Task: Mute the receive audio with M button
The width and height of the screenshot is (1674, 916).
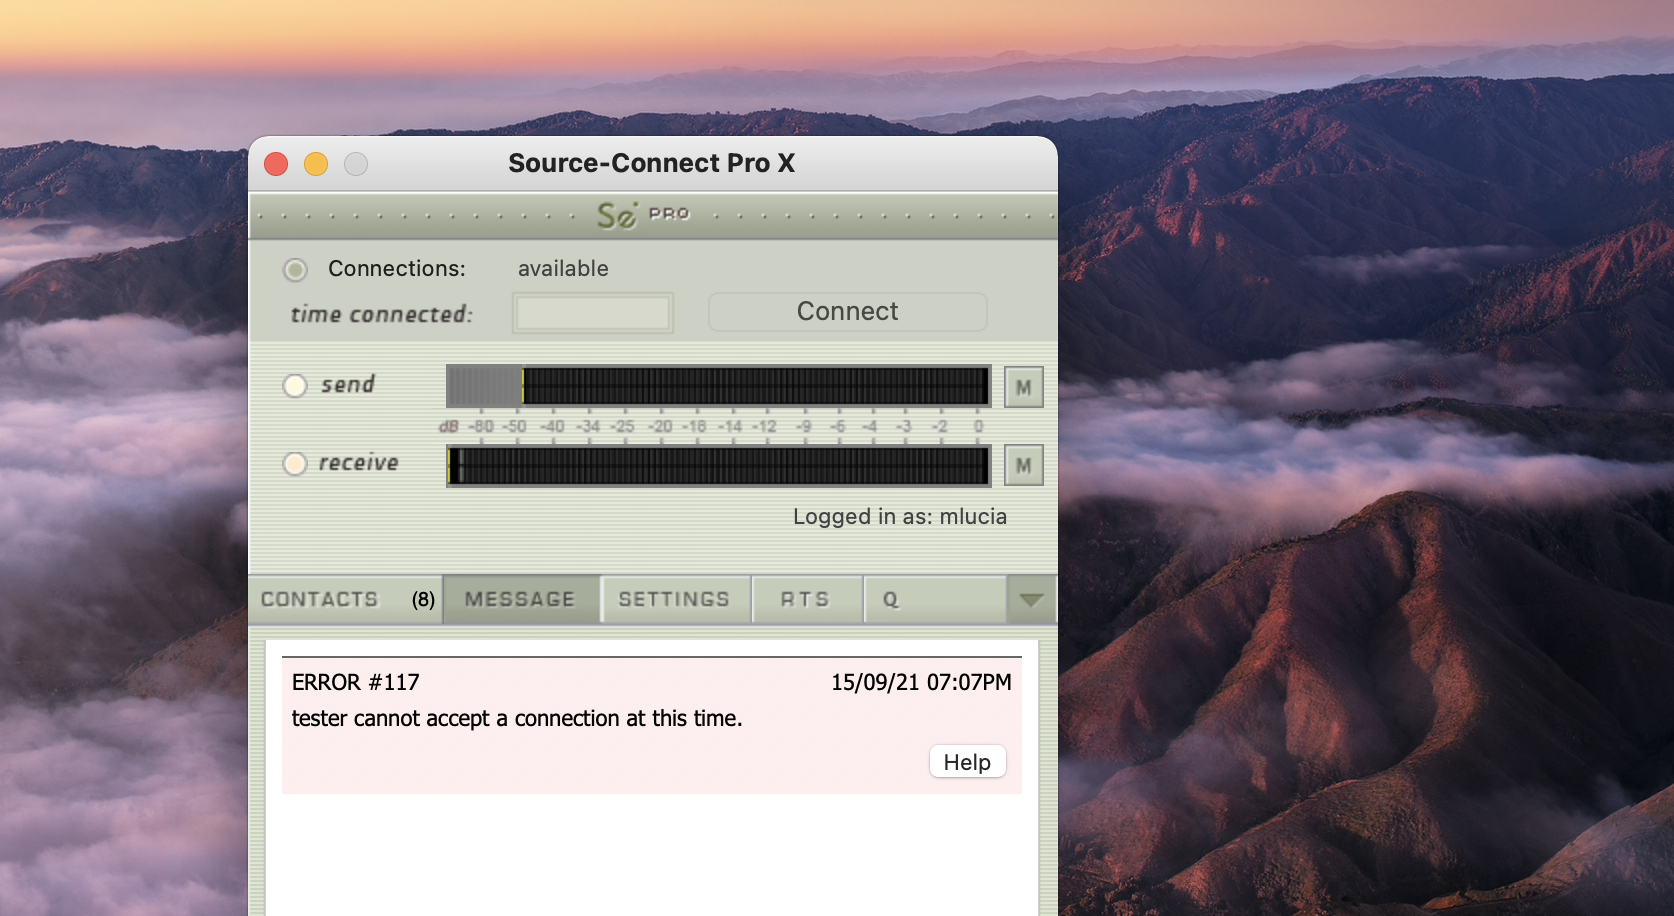Action: pyautogui.click(x=1023, y=465)
